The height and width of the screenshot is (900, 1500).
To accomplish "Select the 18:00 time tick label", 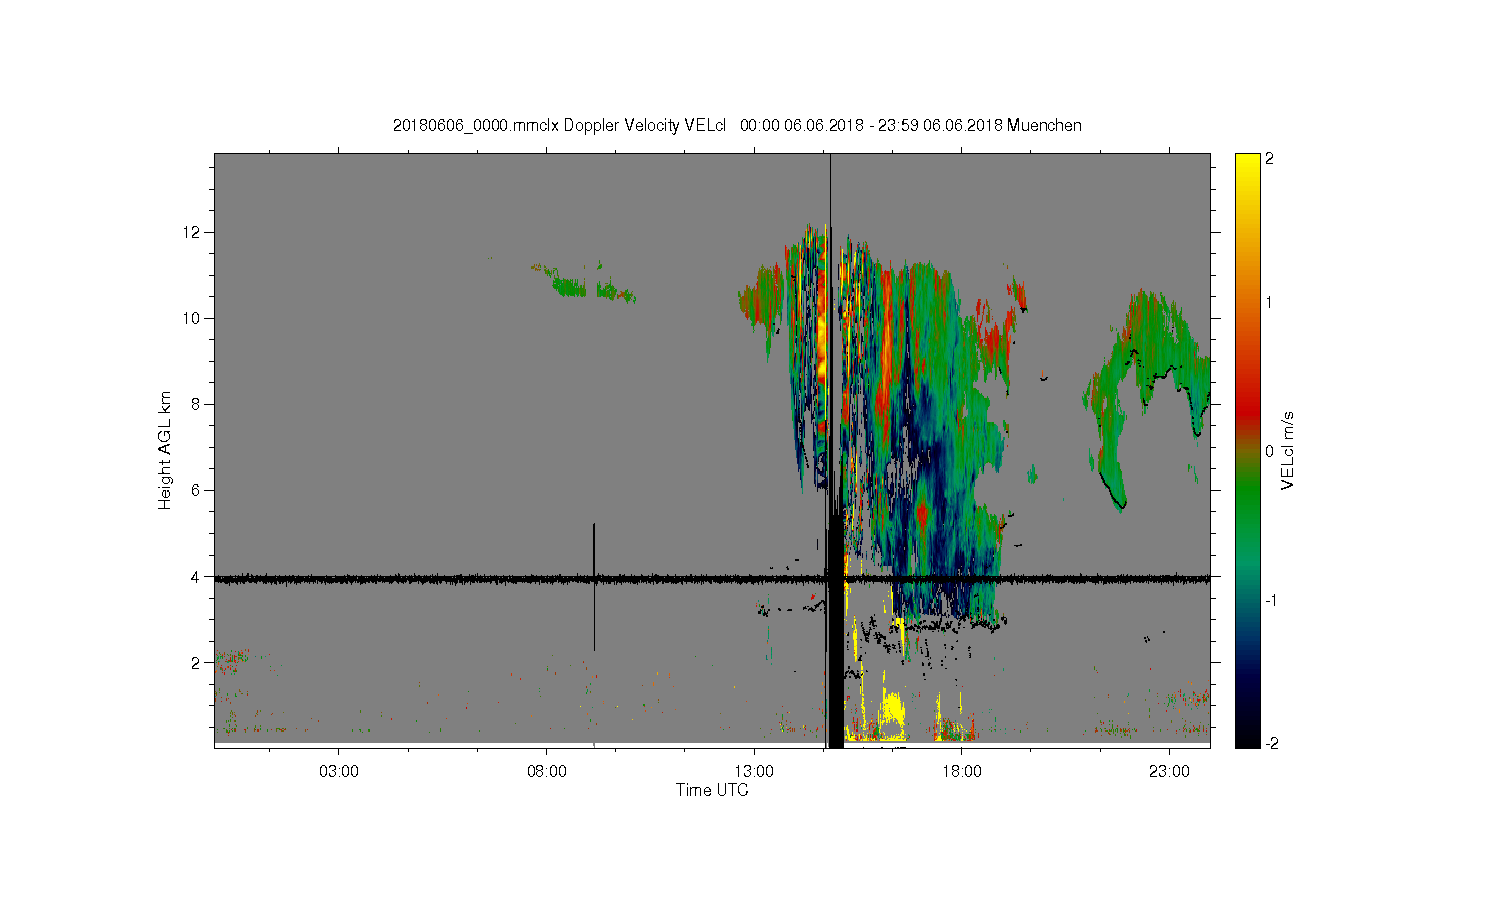I will coord(961,772).
